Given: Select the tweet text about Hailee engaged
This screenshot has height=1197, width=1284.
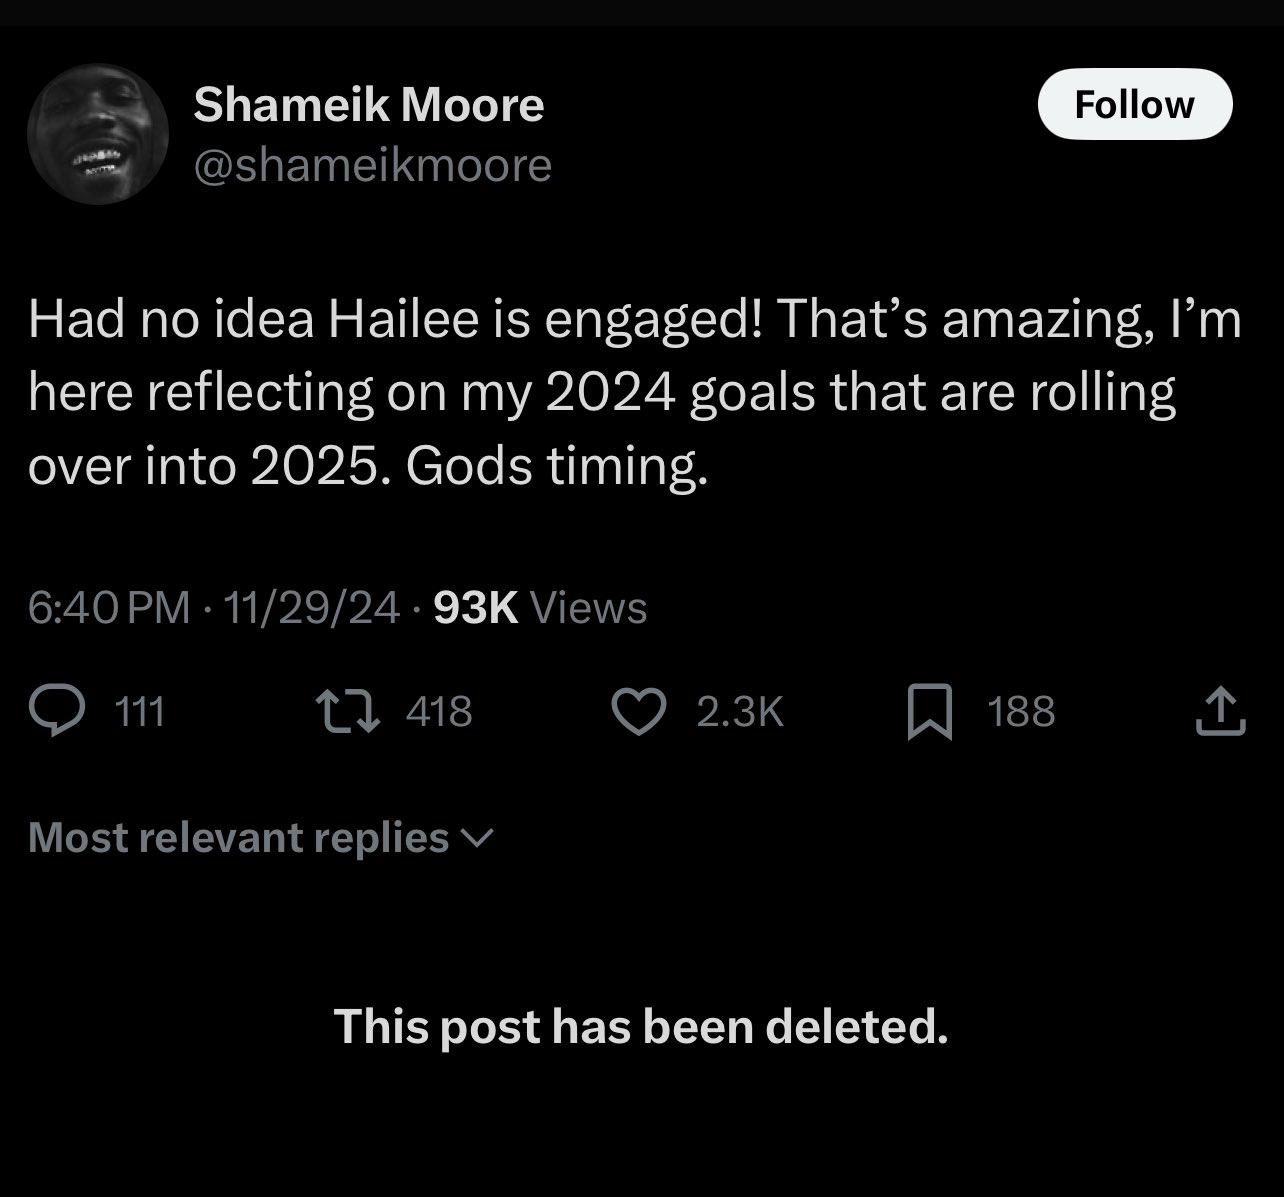Looking at the screenshot, I should click(x=635, y=393).
